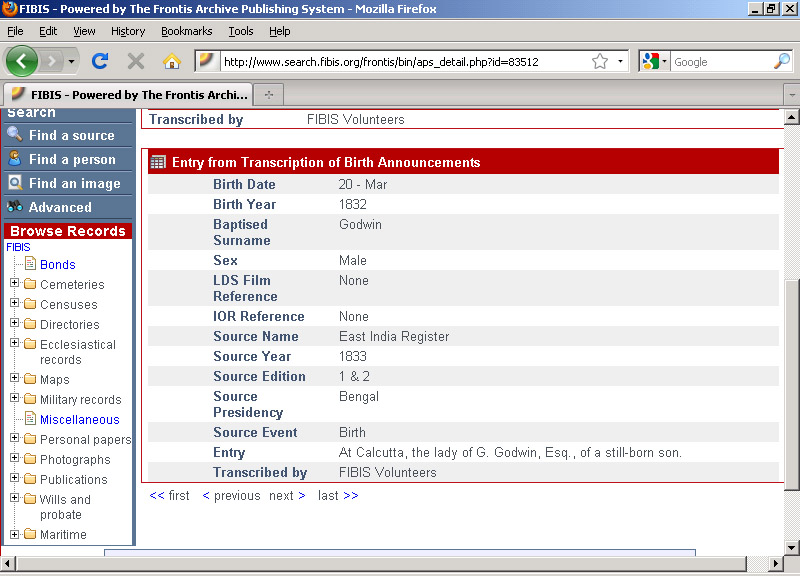
Task: Expand the Cemeteries tree node
Action: (15, 283)
